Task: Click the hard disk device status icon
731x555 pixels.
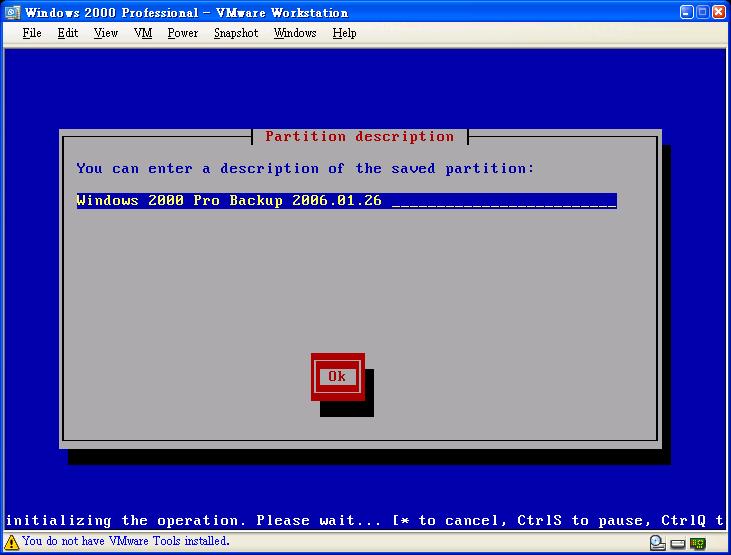Action: pos(657,543)
